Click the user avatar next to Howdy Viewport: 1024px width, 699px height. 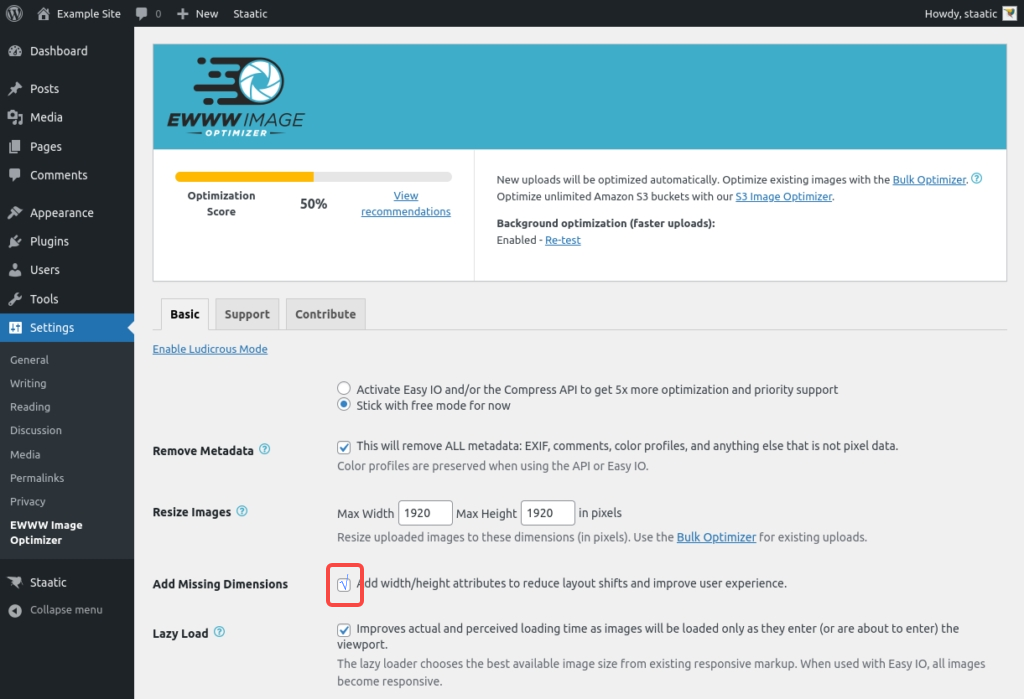click(1009, 14)
